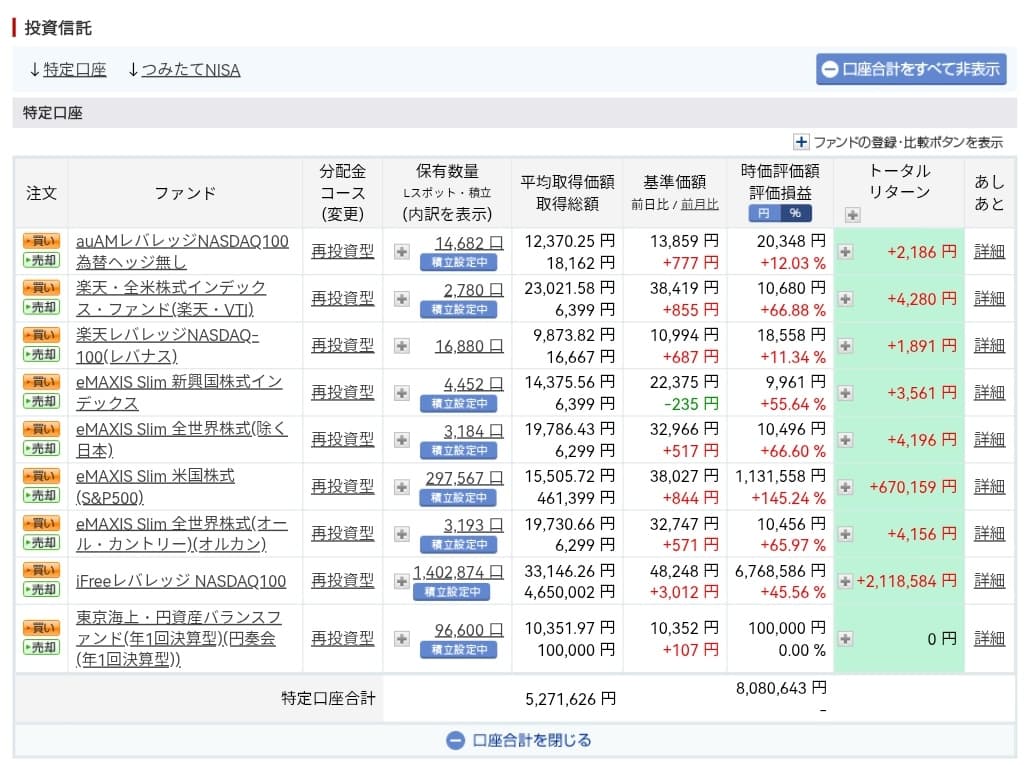The height and width of the screenshot is (765, 1028).
Task: Expand total return details for iFreeレバレッジ NASDAQ100
Action: [845, 581]
